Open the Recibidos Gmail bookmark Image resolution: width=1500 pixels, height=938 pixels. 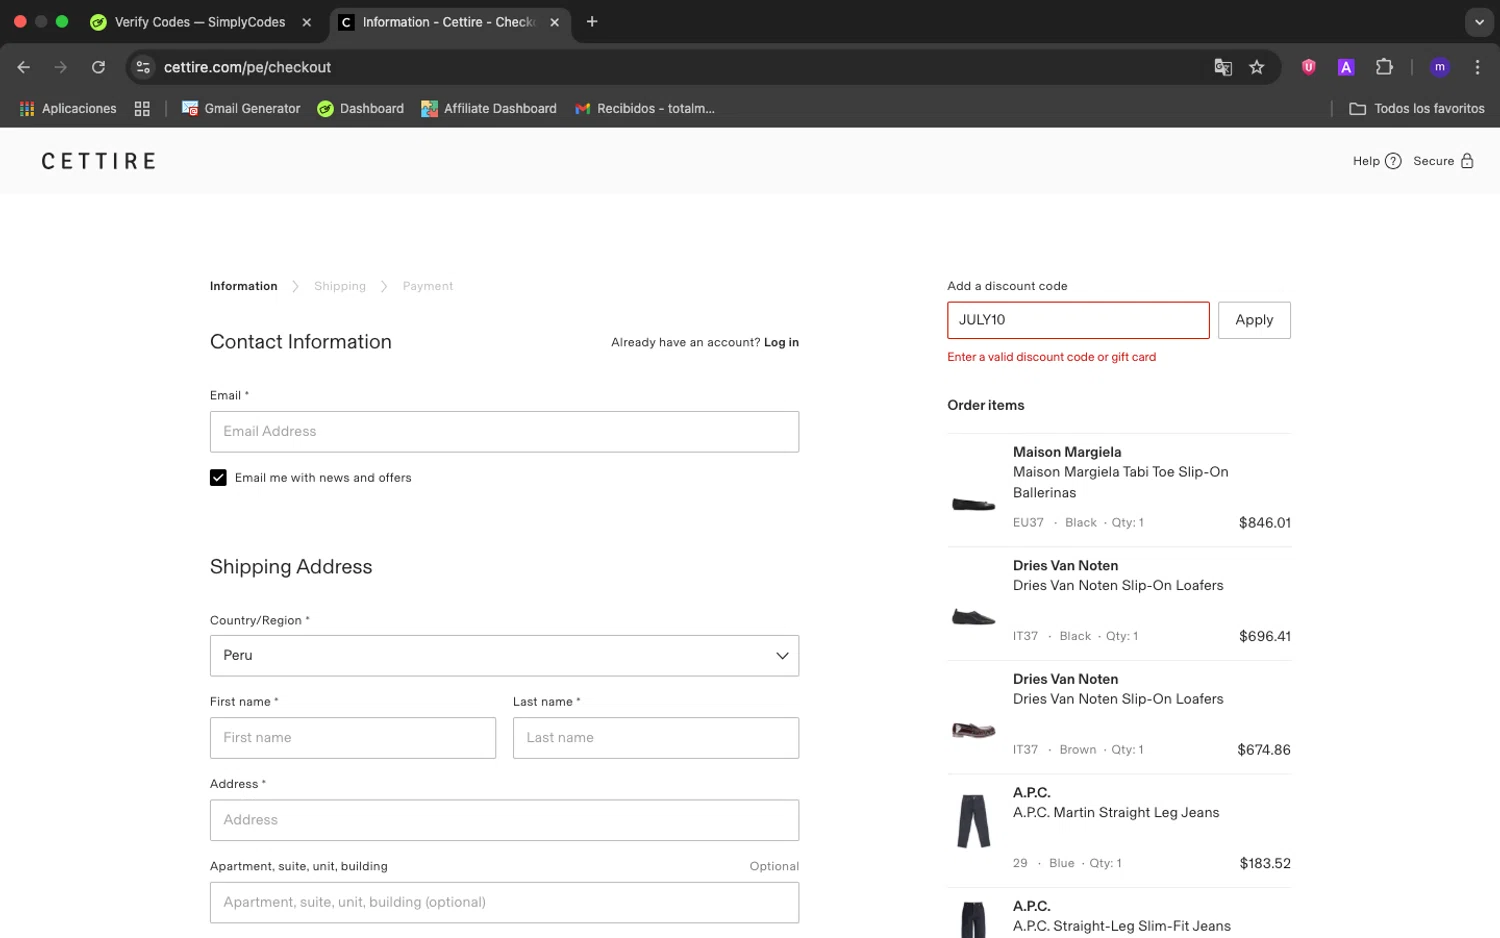pos(645,108)
